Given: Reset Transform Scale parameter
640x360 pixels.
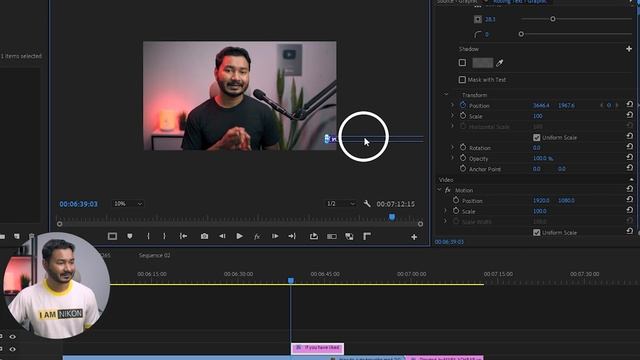Looking at the screenshot, I should [x=629, y=116].
